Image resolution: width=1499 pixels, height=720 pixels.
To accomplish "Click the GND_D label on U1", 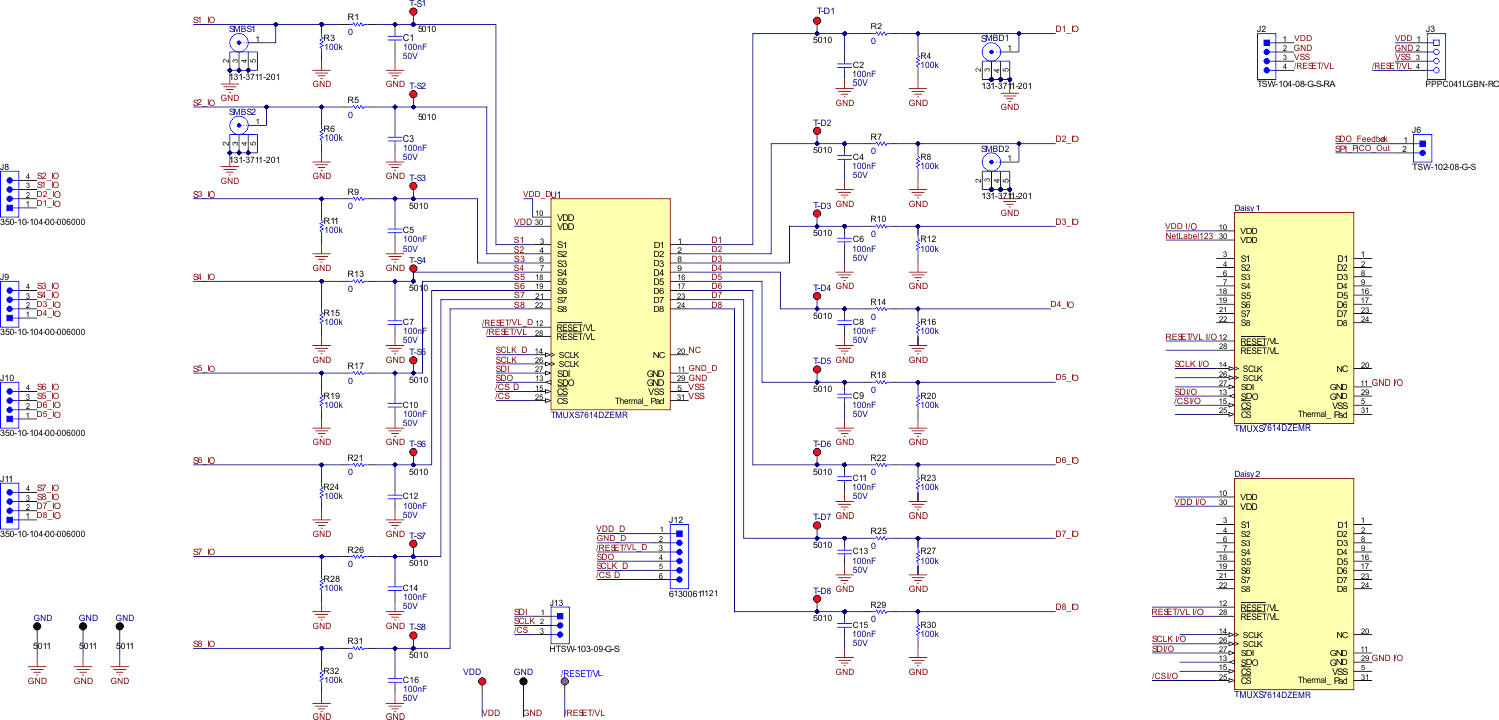I will (x=703, y=369).
